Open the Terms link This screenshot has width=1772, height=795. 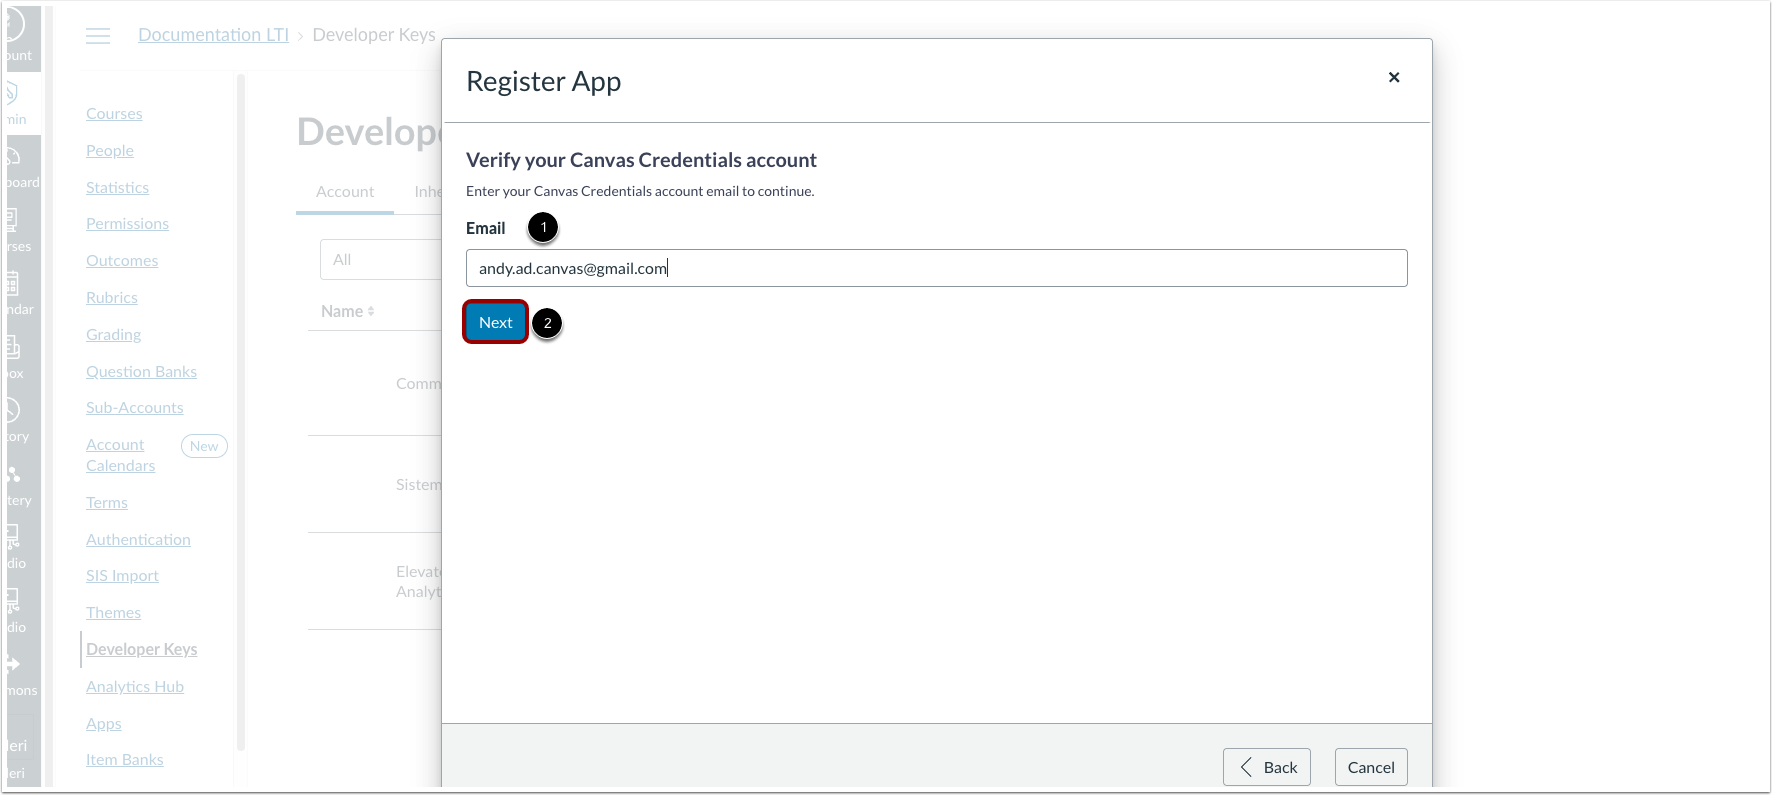[107, 503]
